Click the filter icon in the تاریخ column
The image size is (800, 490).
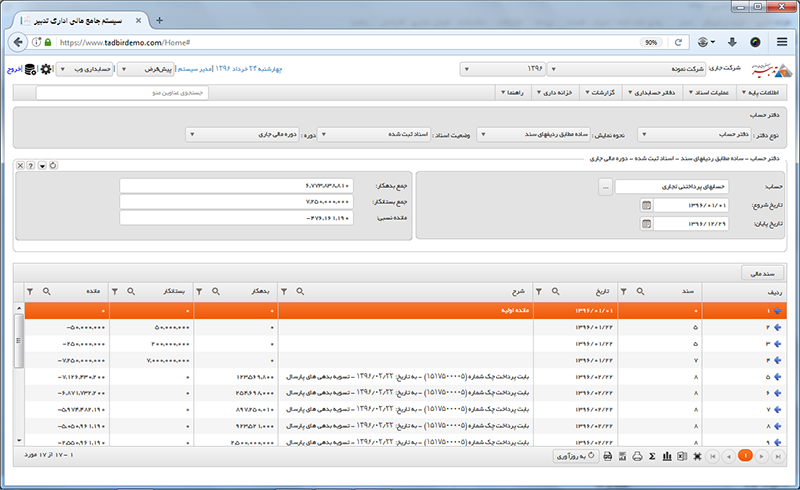coord(539,291)
